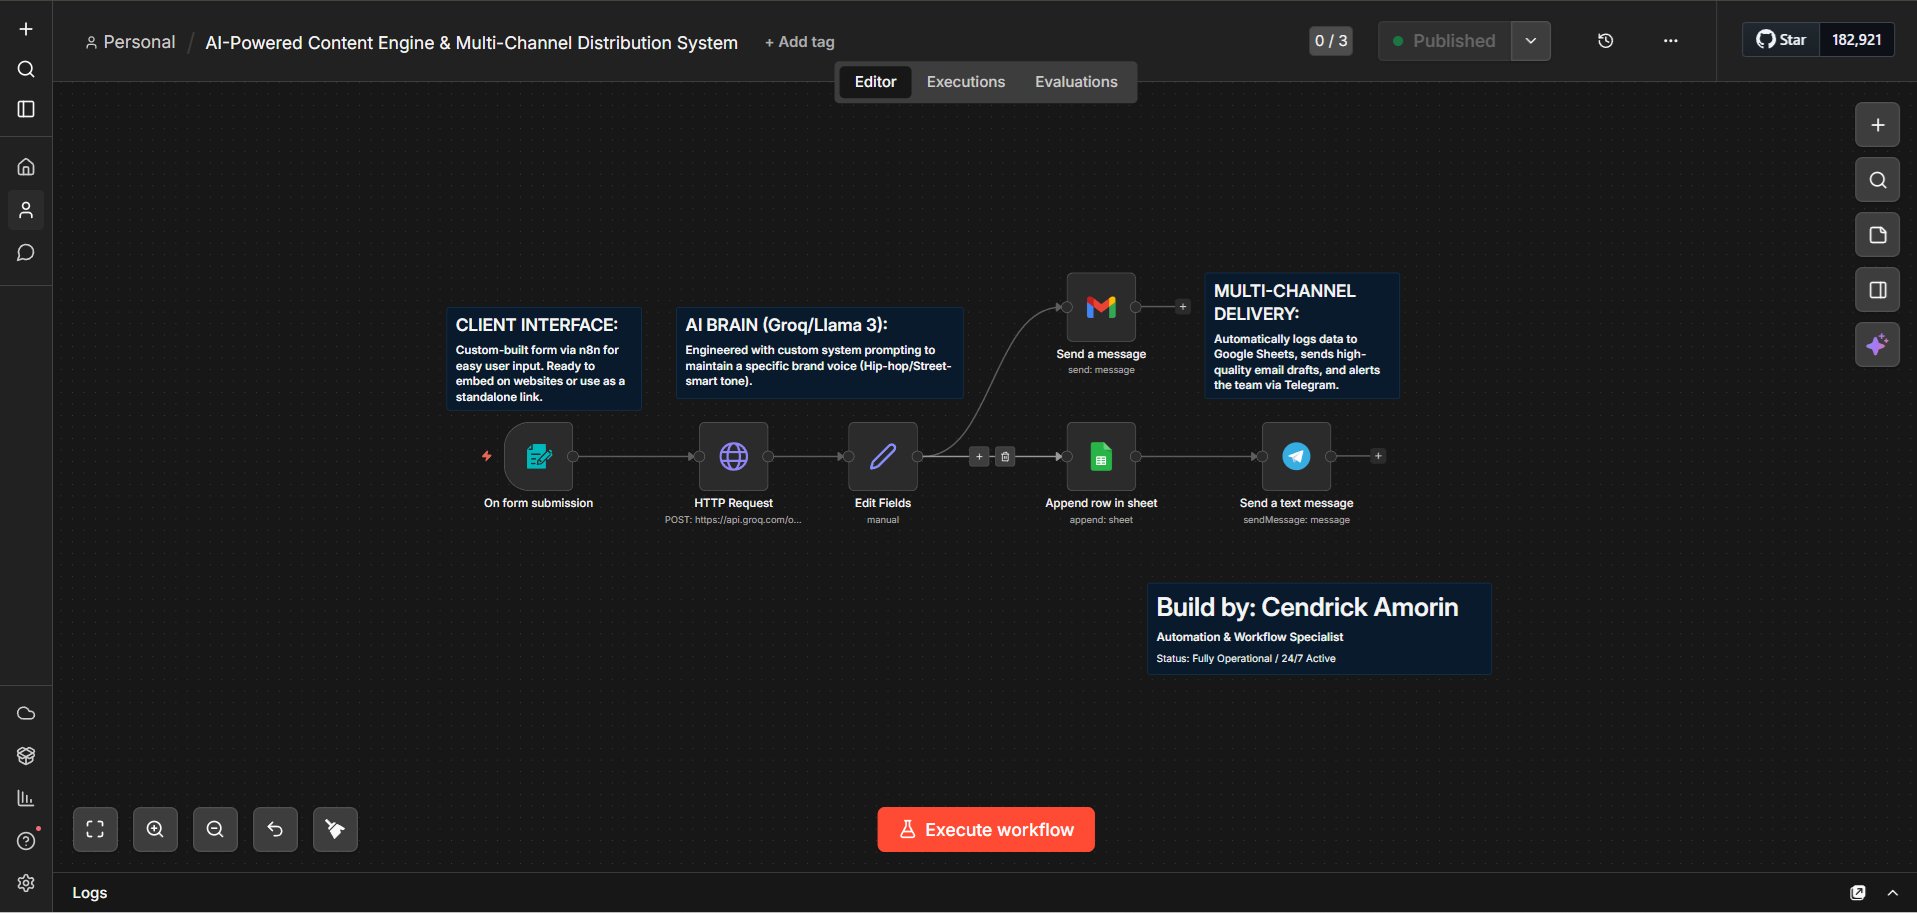Open the three-dot workflow options menu

click(1669, 40)
